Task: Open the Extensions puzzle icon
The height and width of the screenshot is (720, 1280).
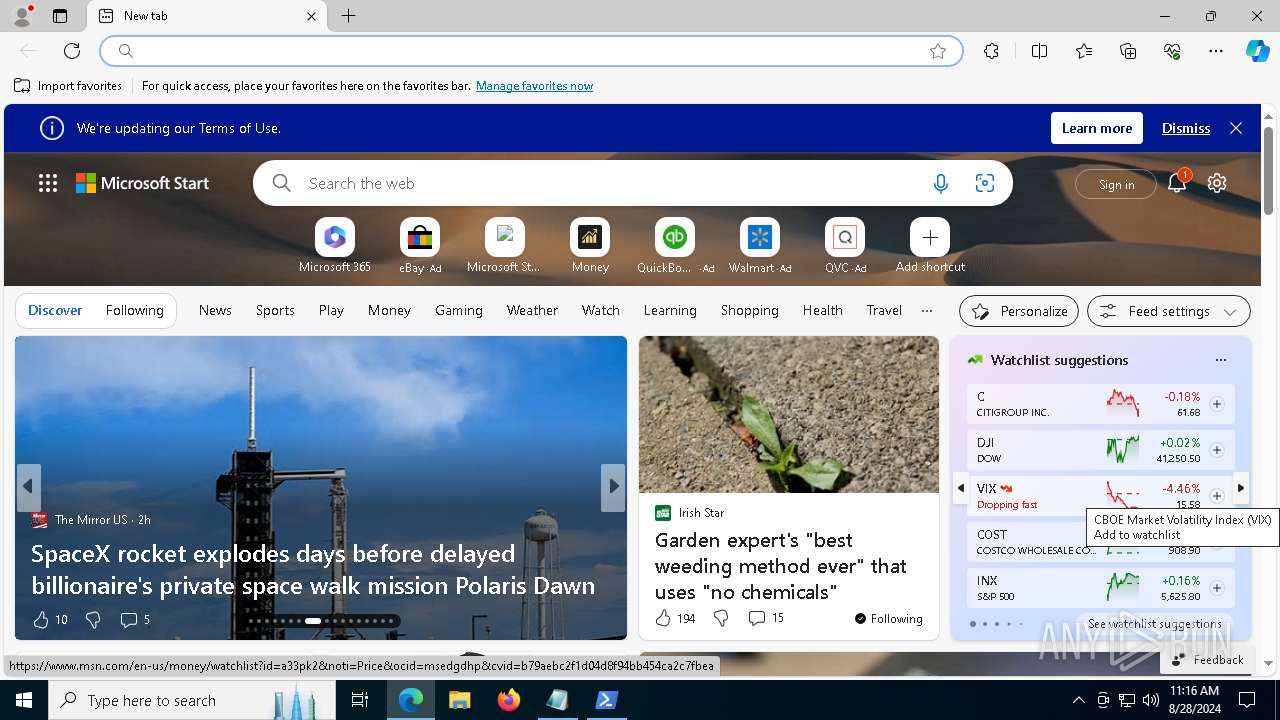Action: [991, 51]
